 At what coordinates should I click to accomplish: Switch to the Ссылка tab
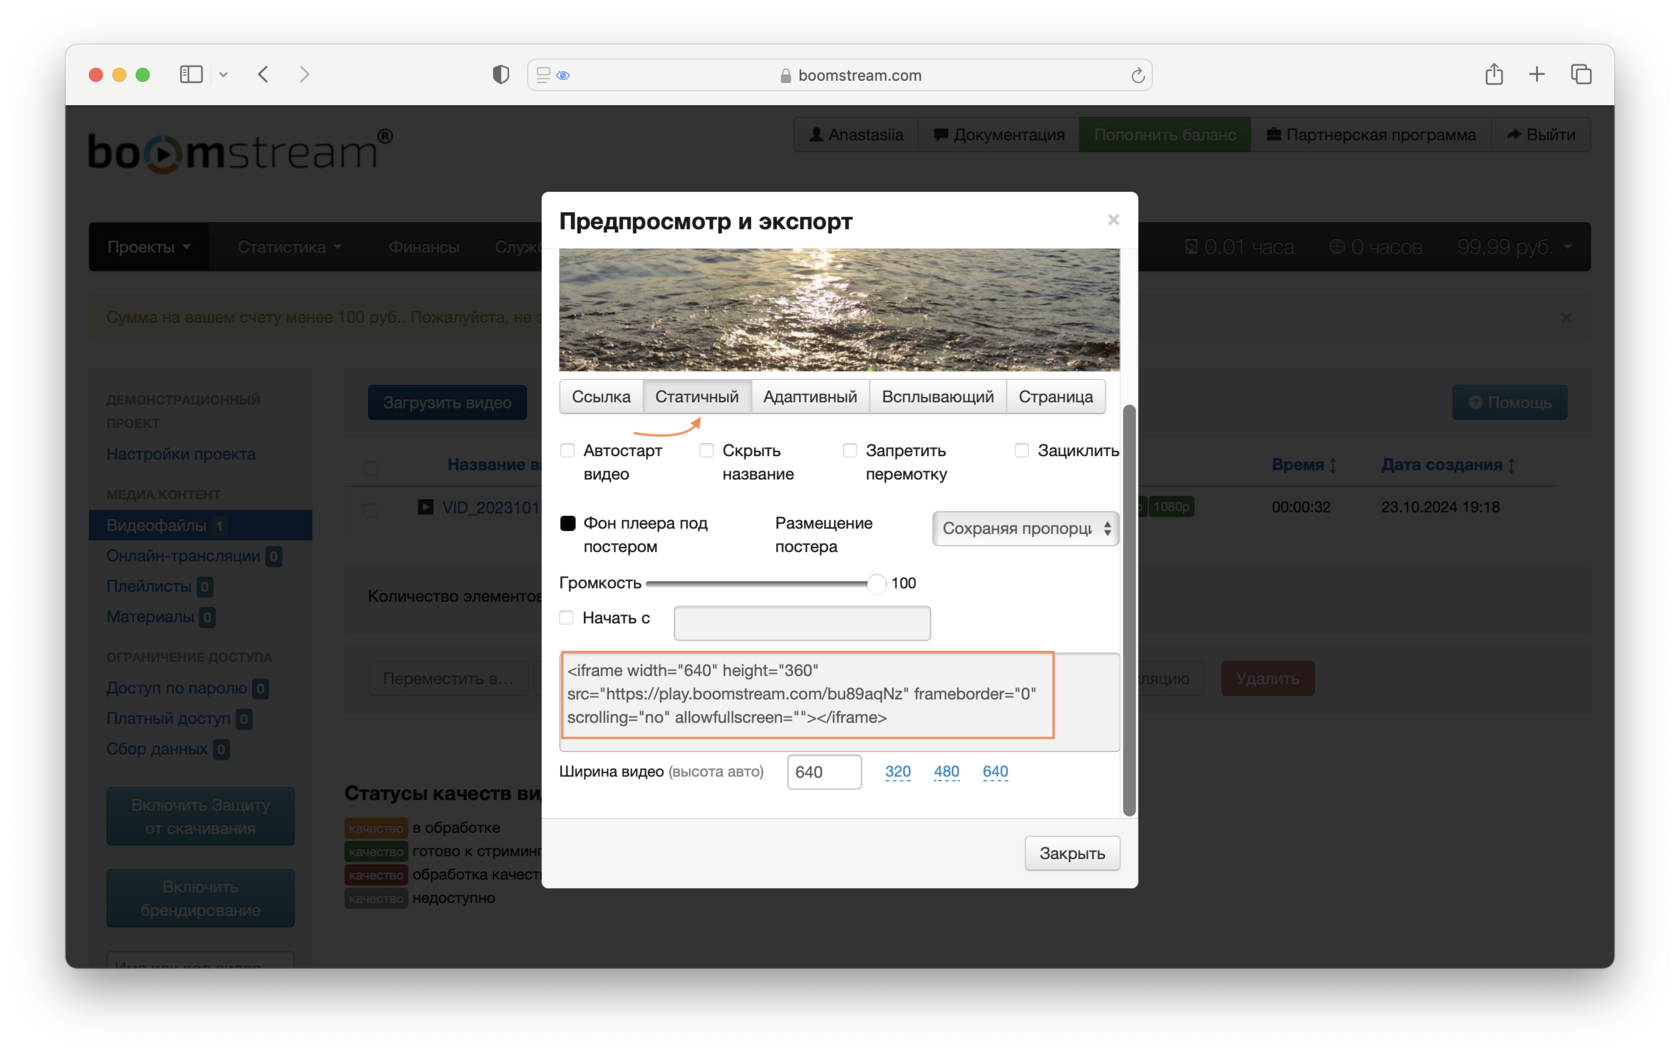[601, 397]
